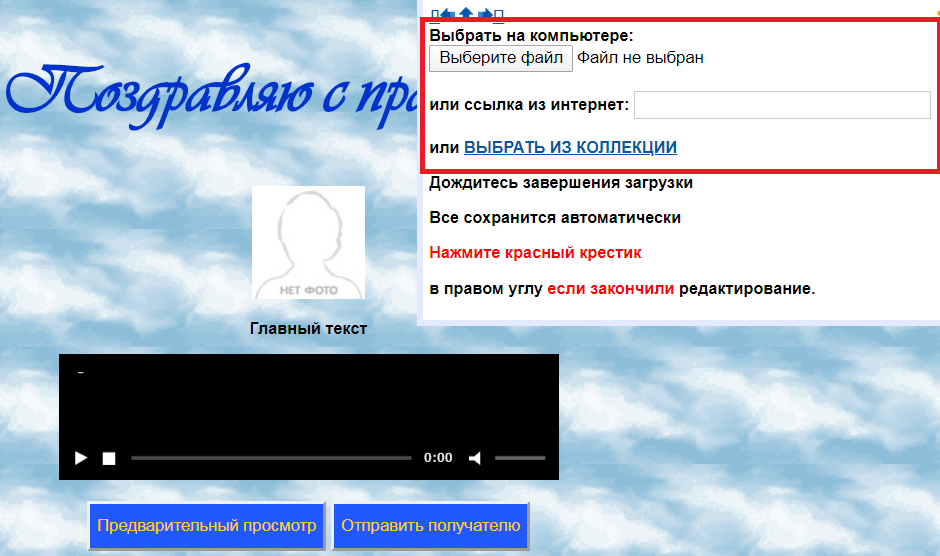
Task: Click the audio seek progress bar
Action: [x=271, y=458]
